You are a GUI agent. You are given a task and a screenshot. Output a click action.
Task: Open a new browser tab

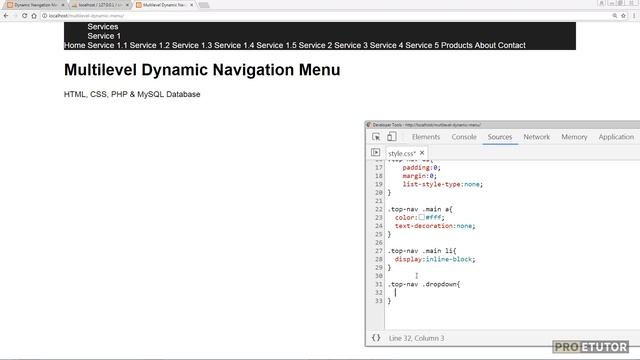pos(204,5)
